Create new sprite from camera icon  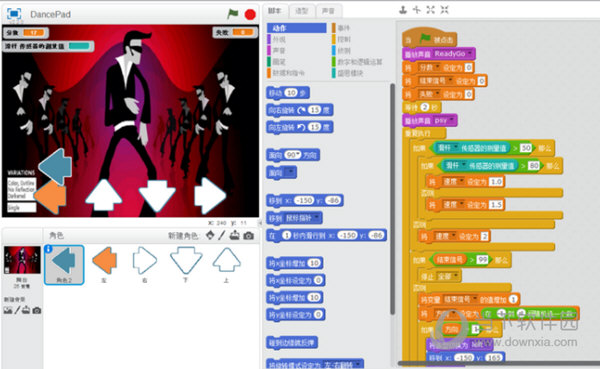click(x=249, y=235)
